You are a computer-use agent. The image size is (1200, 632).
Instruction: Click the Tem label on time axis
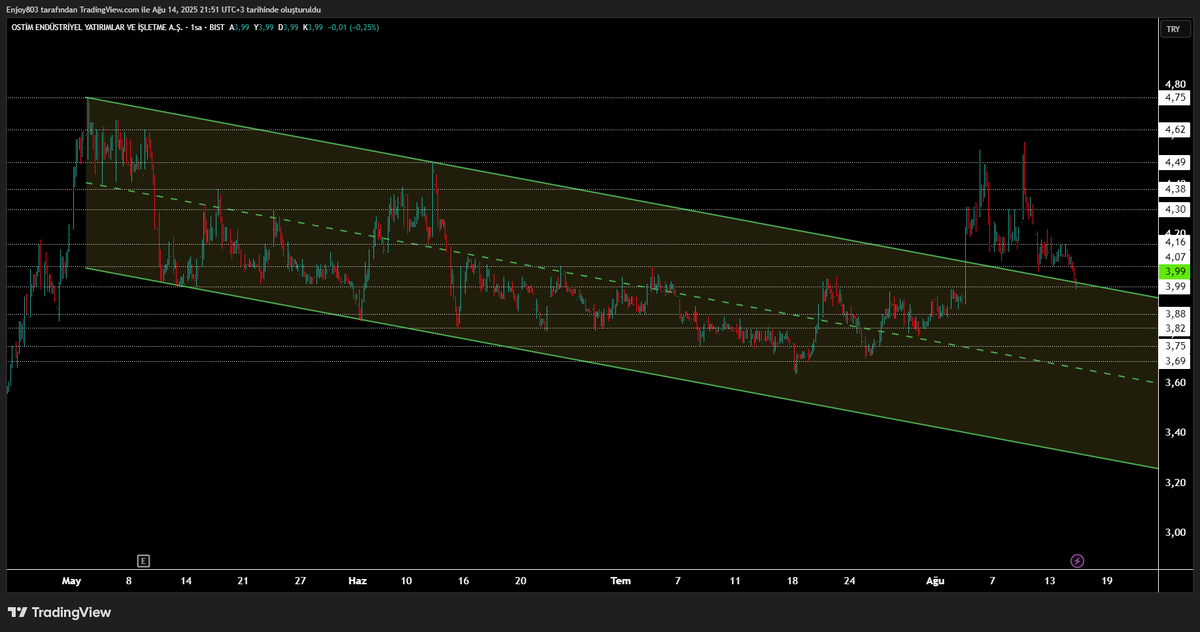point(621,581)
